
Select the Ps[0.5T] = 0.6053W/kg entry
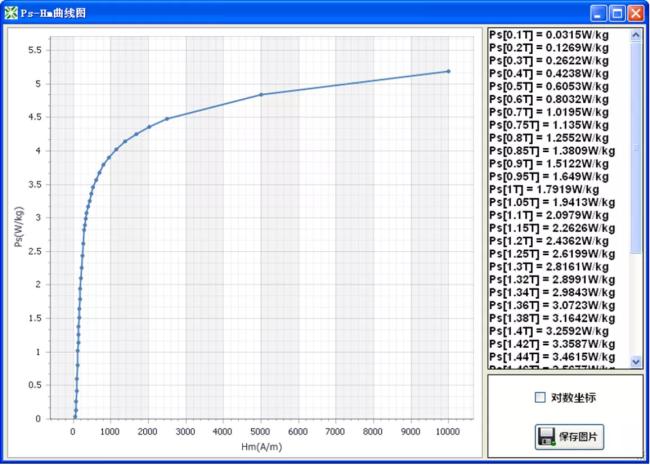[550, 86]
